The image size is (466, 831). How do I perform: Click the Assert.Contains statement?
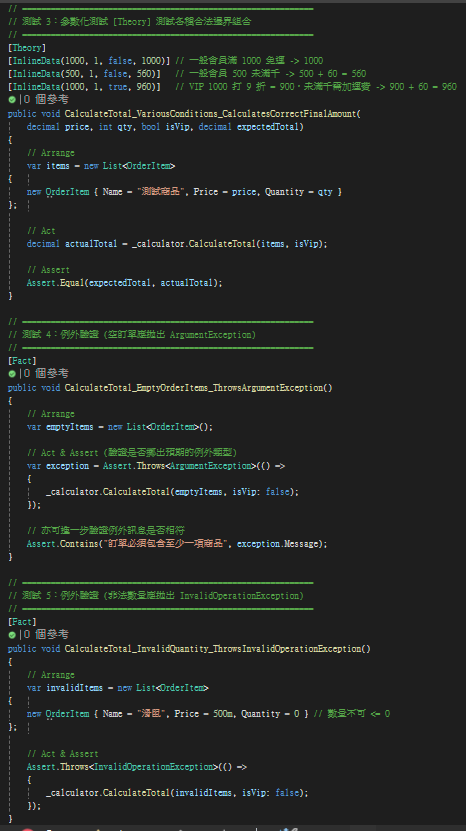177,544
